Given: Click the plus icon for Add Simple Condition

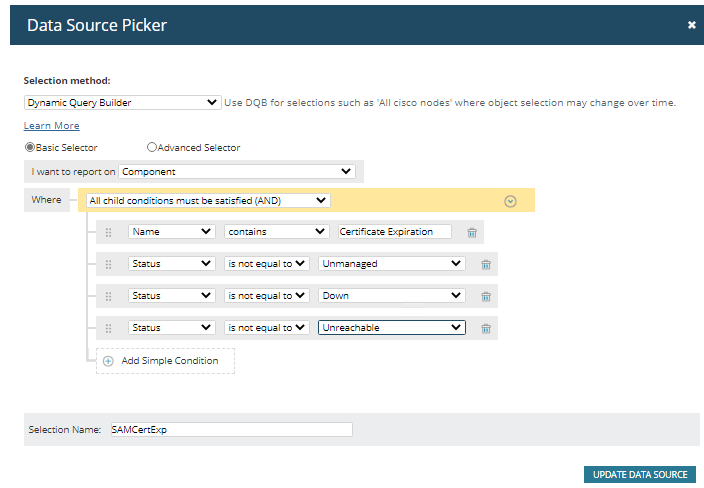Looking at the screenshot, I should tap(108, 361).
